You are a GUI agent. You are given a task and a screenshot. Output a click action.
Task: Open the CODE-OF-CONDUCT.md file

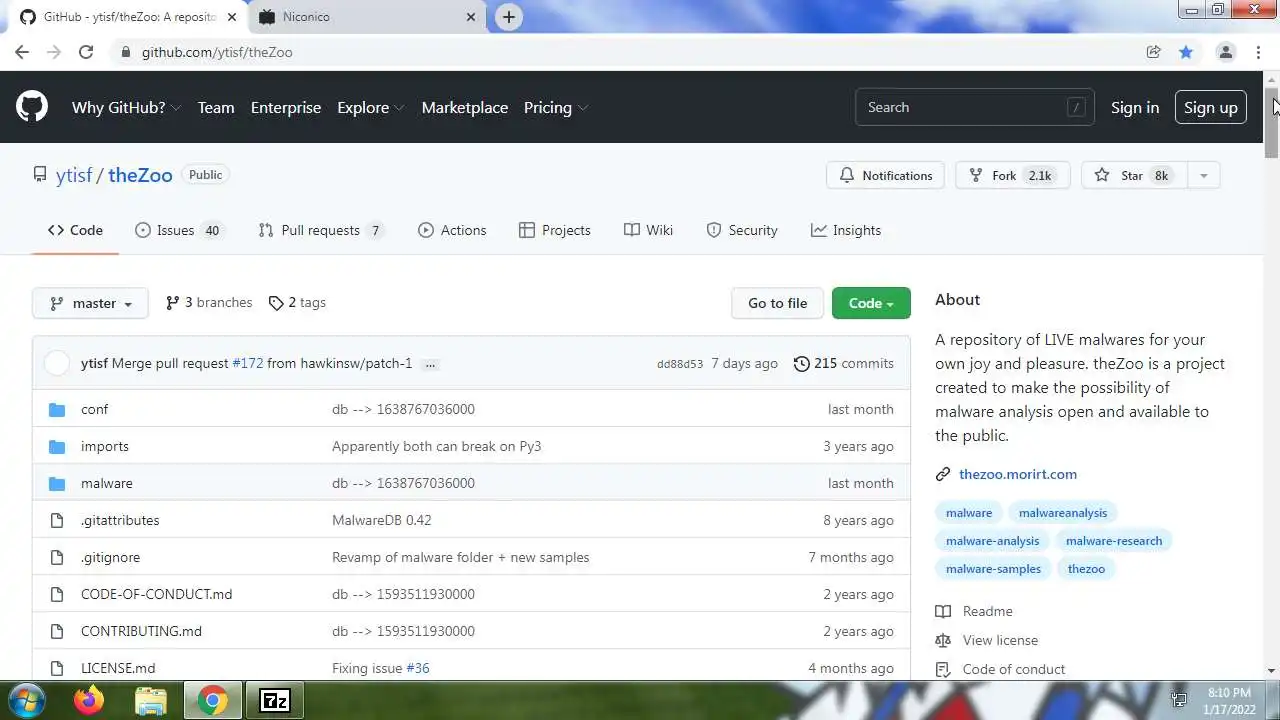tap(156, 595)
